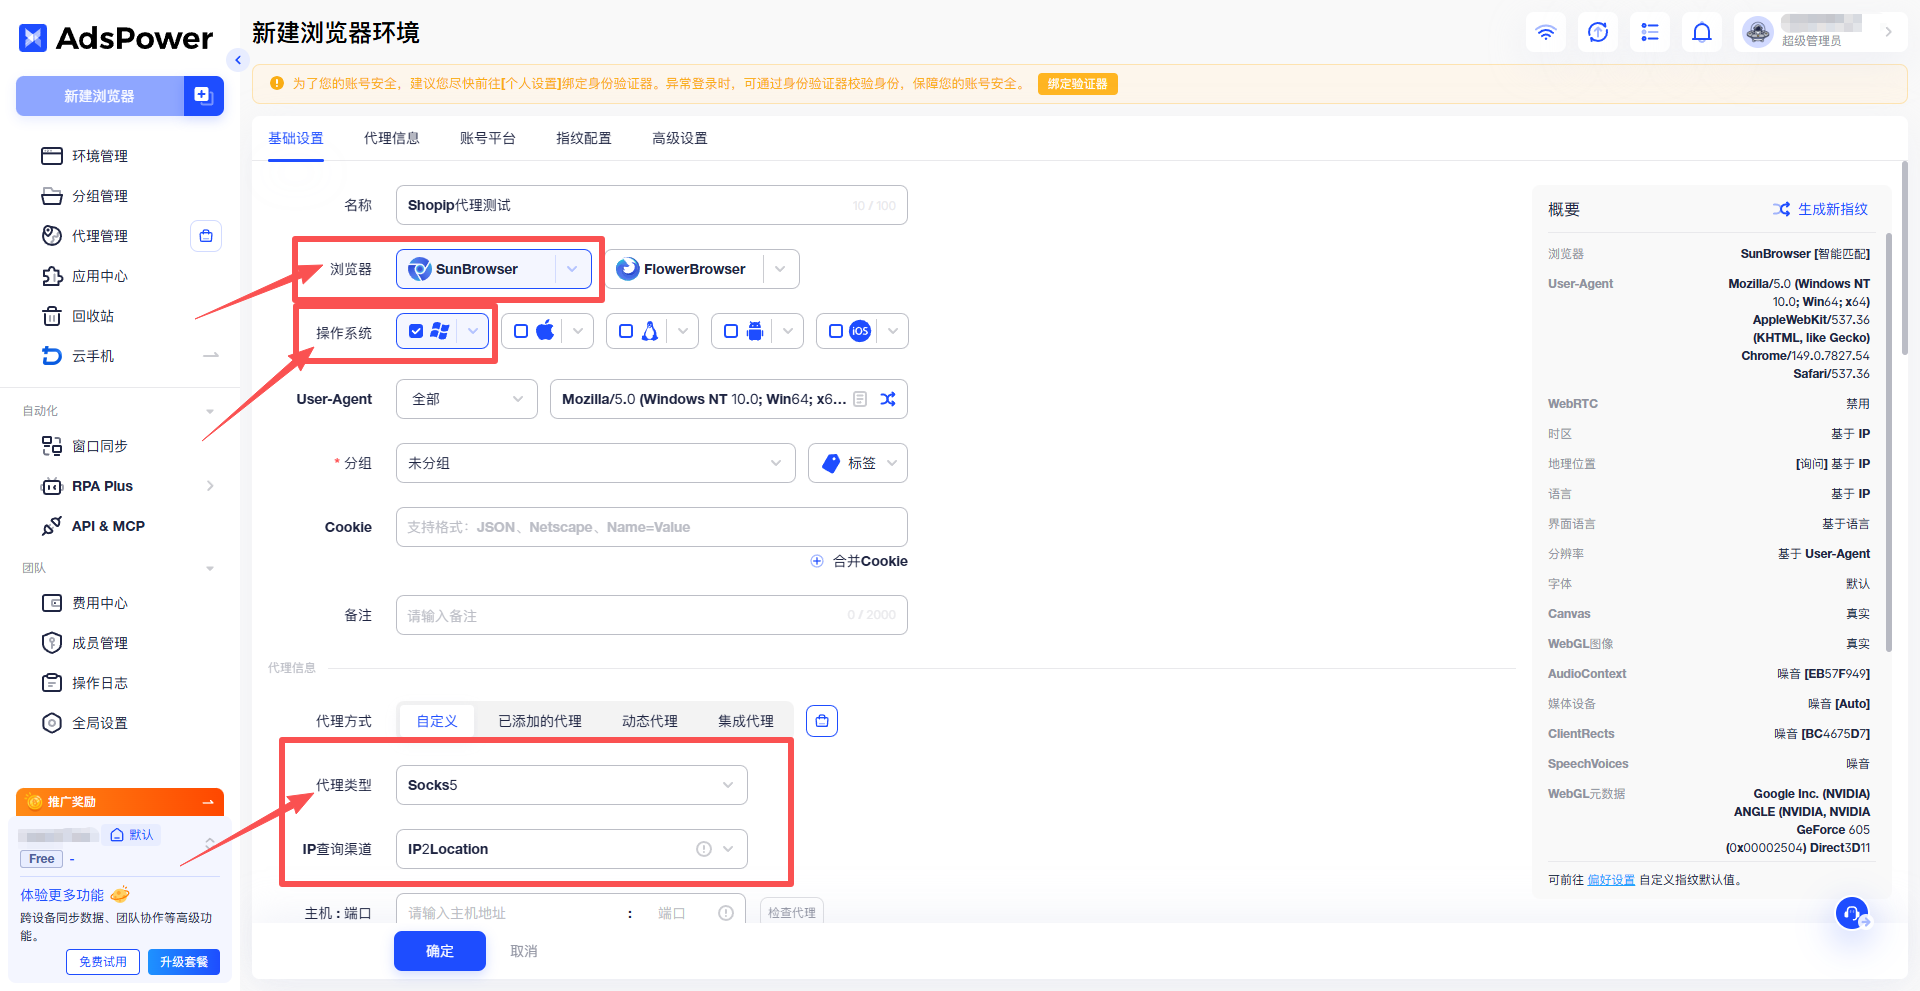Expand the SunBrowser version dropdown
Screen dimensions: 1920x991
[x=572, y=269]
